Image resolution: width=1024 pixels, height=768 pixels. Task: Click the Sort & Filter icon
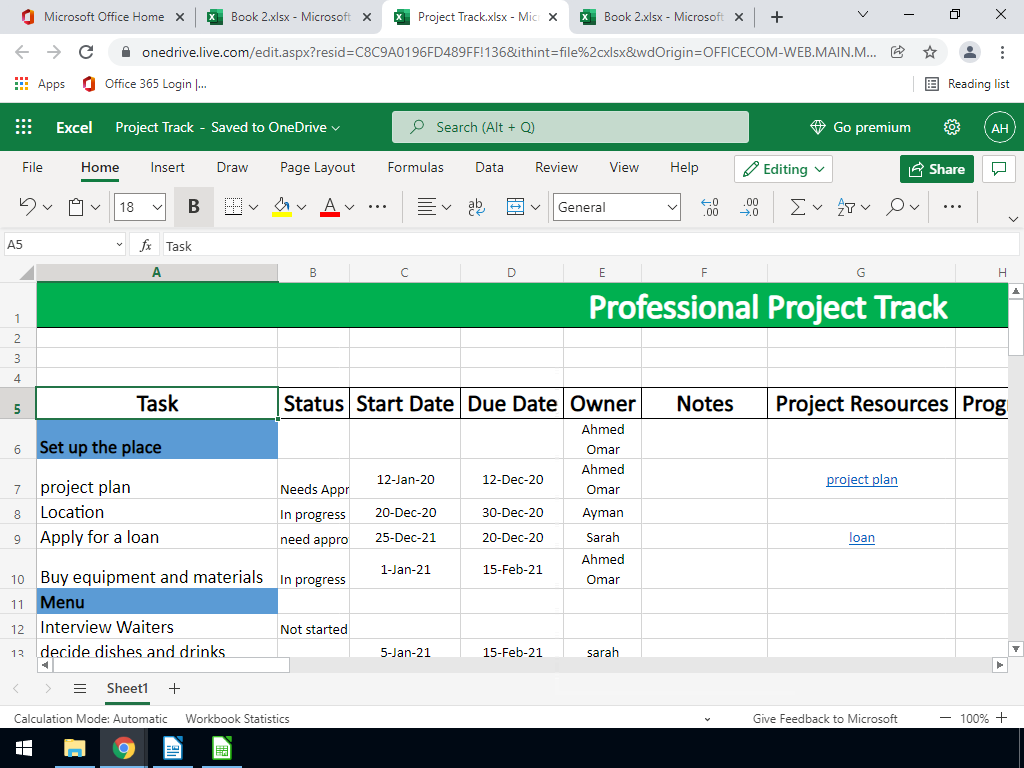pos(846,207)
